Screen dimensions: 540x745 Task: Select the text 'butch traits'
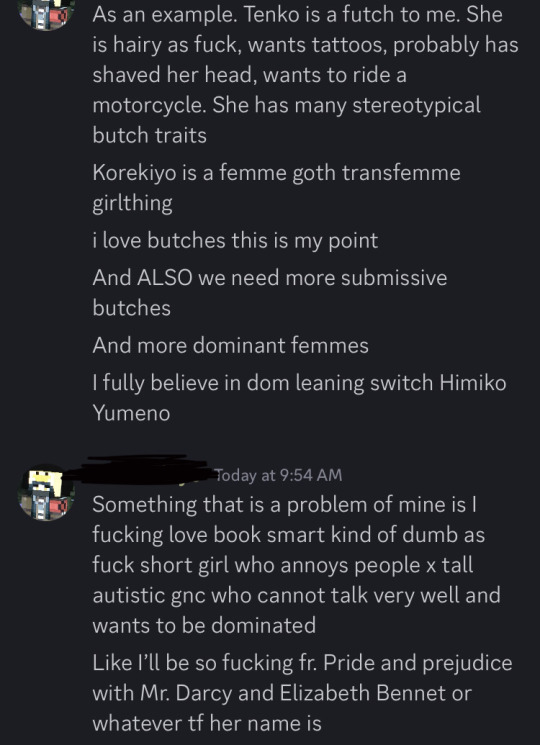tap(150, 135)
